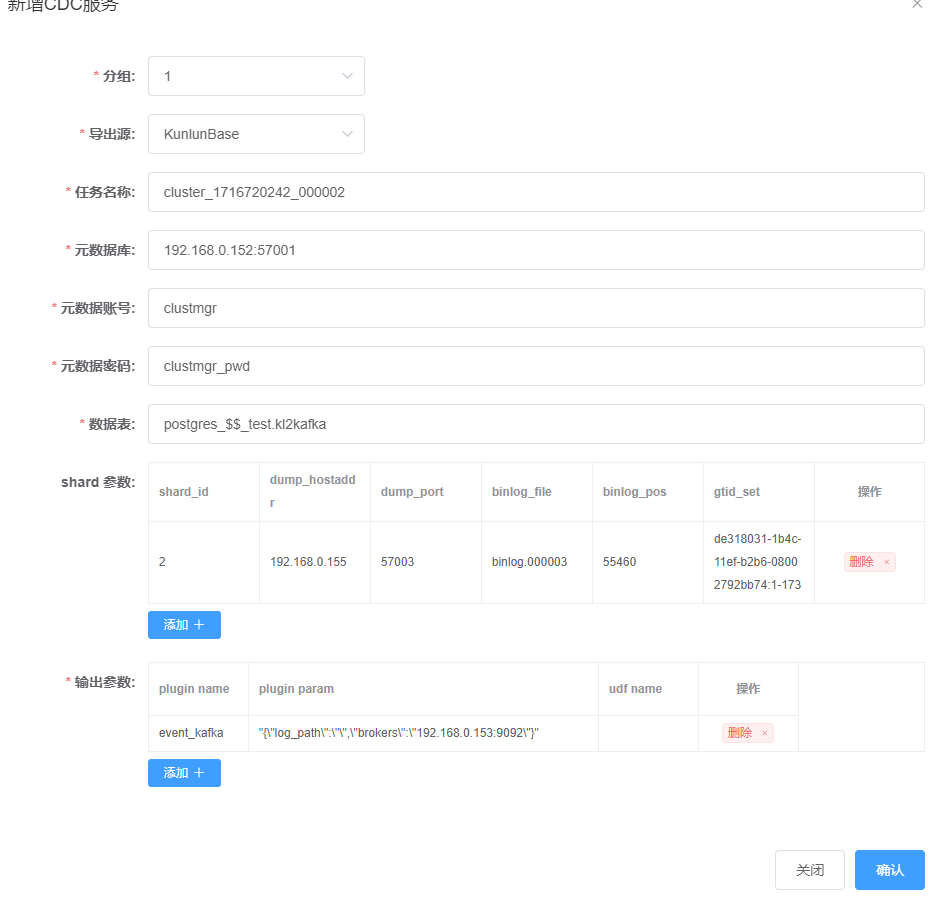Click the 数据表 input field
Screen dimensions: 931x906
536,424
